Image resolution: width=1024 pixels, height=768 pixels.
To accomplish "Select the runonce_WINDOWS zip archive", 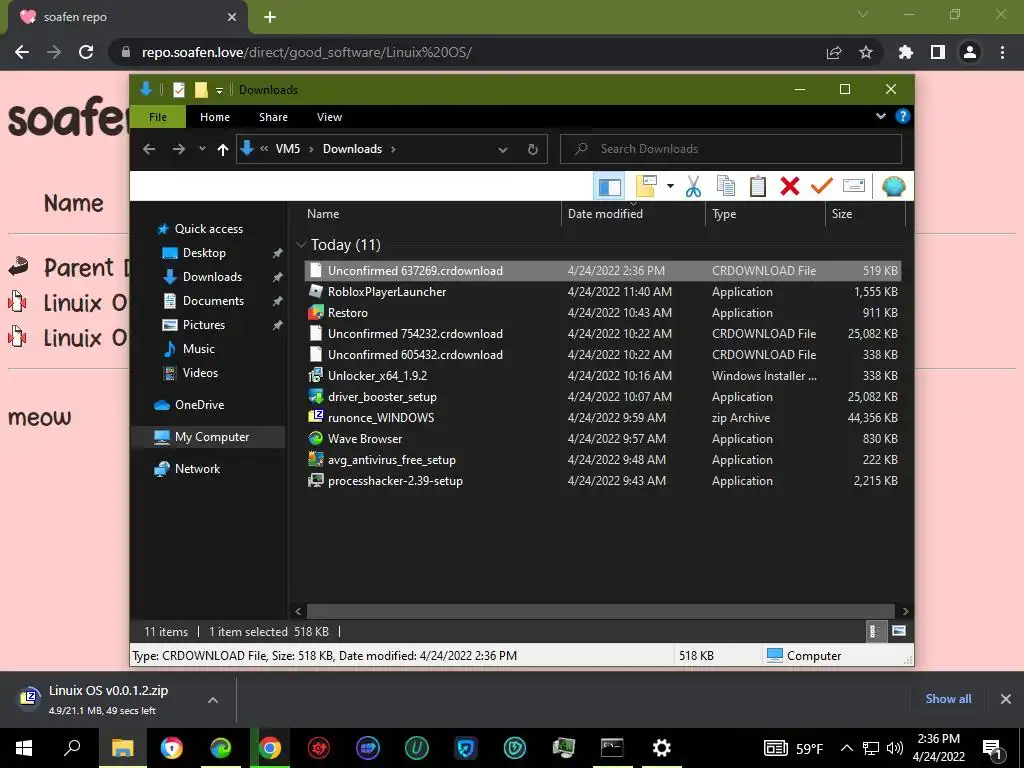I will pos(603,417).
